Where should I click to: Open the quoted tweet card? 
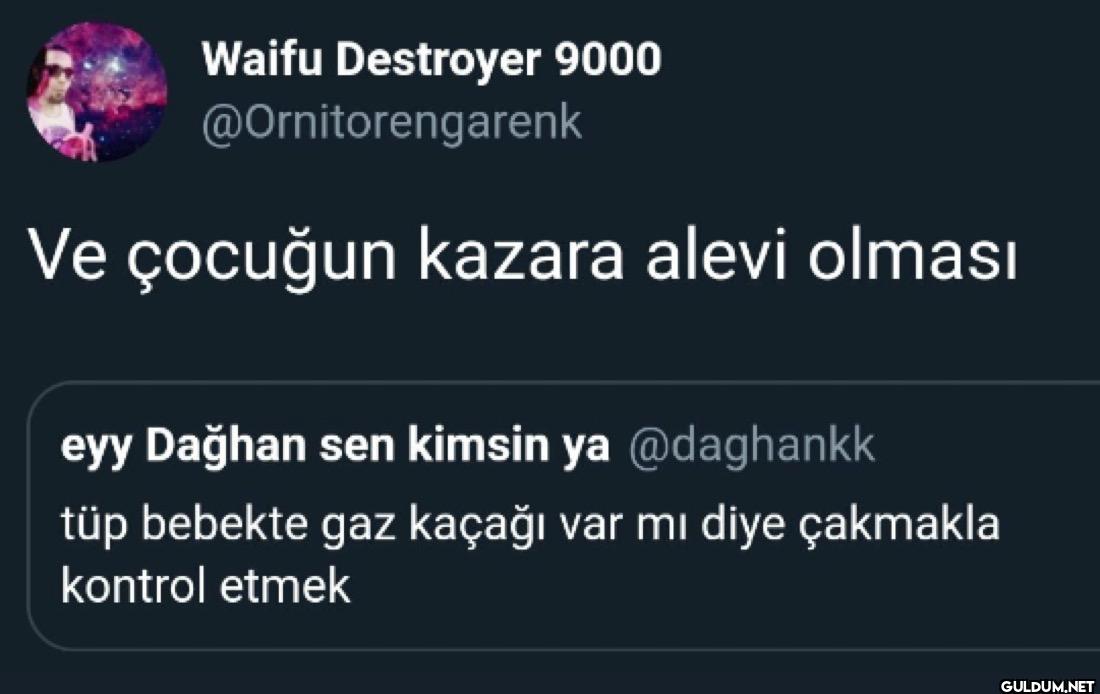(x=563, y=516)
